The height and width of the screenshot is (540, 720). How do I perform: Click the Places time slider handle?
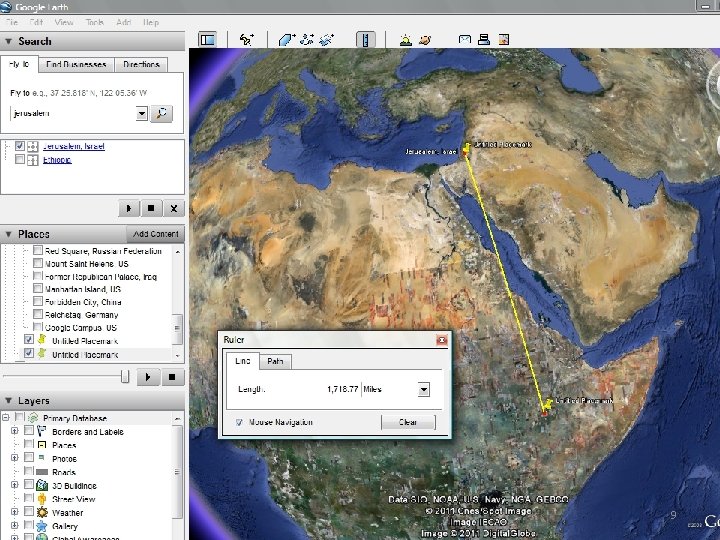[125, 377]
